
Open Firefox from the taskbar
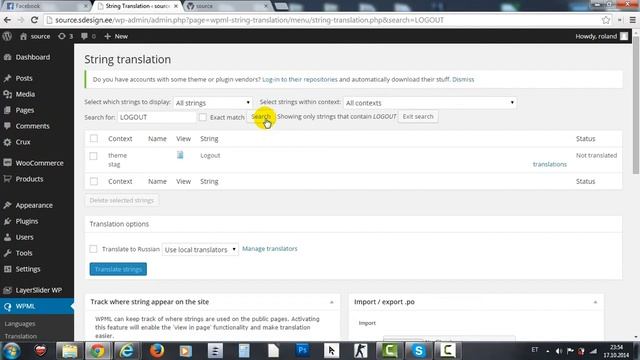point(156,351)
